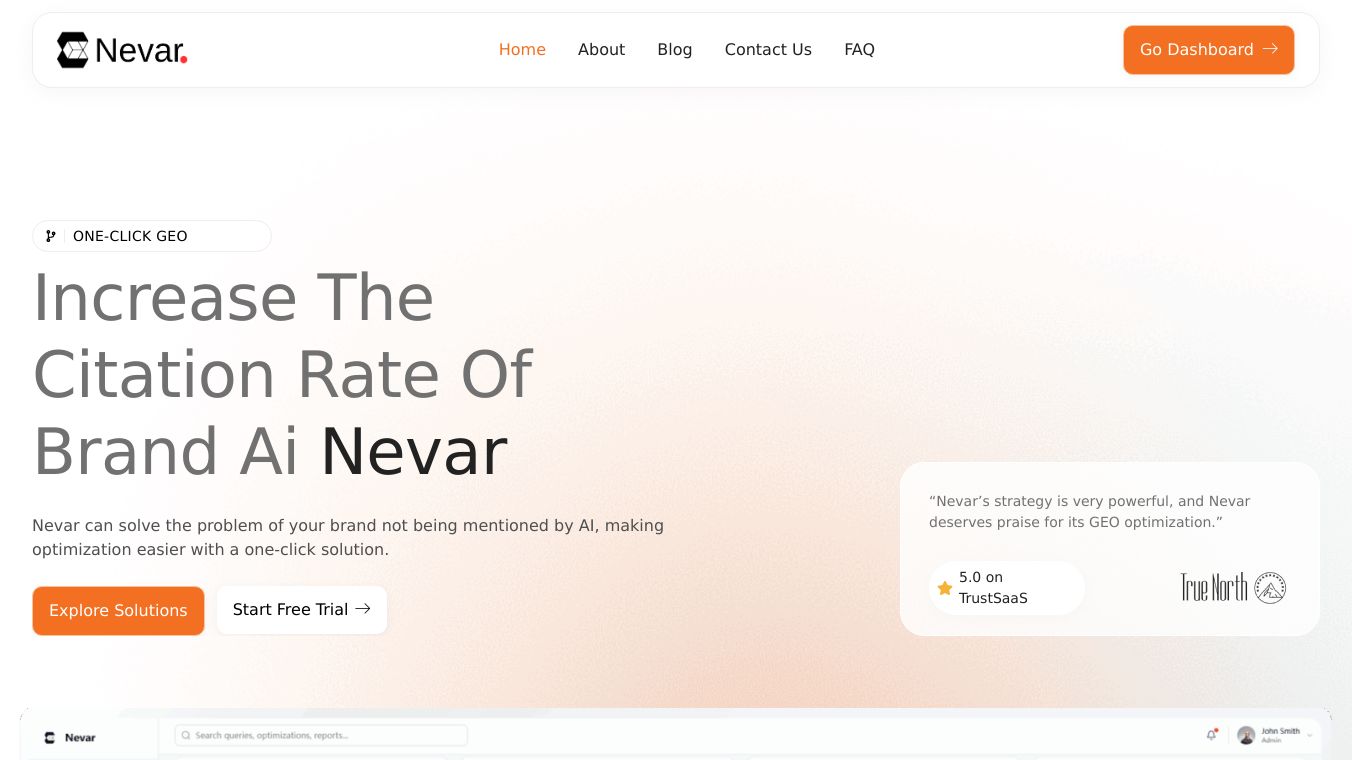Select the True North mountain logo
The image size is (1352, 760).
1270,588
